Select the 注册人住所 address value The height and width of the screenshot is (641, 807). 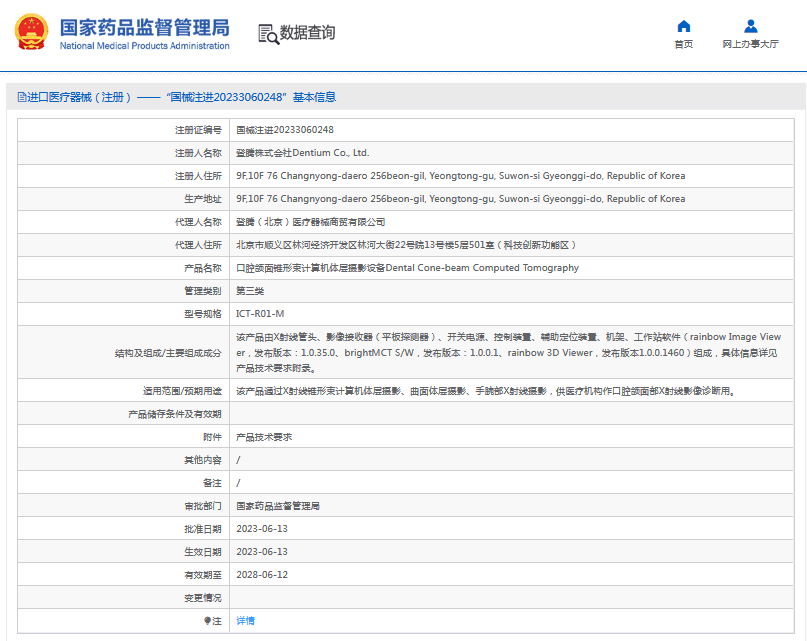[461, 176]
